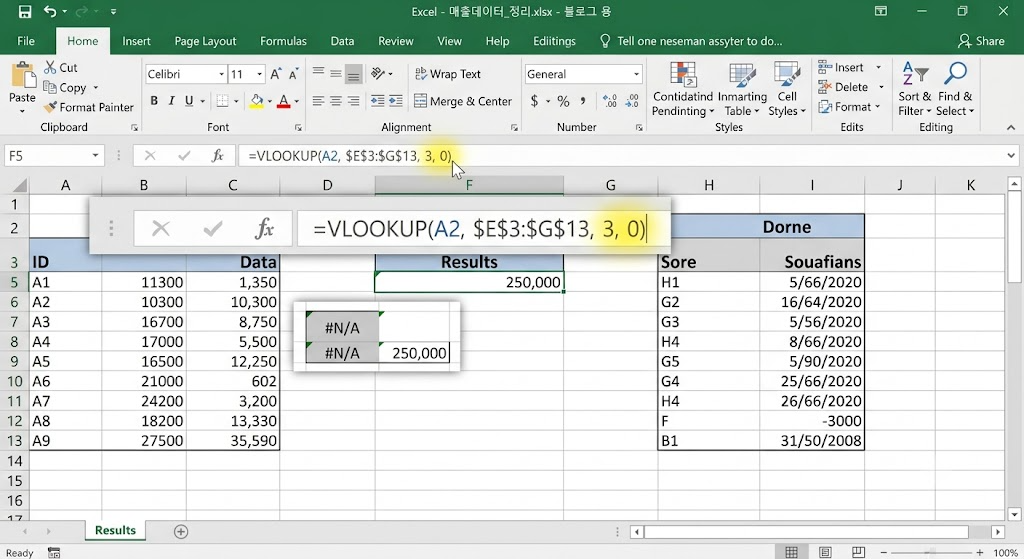Switch to Normal view in status bar
Viewport: 1024px width, 559px height.
[x=792, y=552]
